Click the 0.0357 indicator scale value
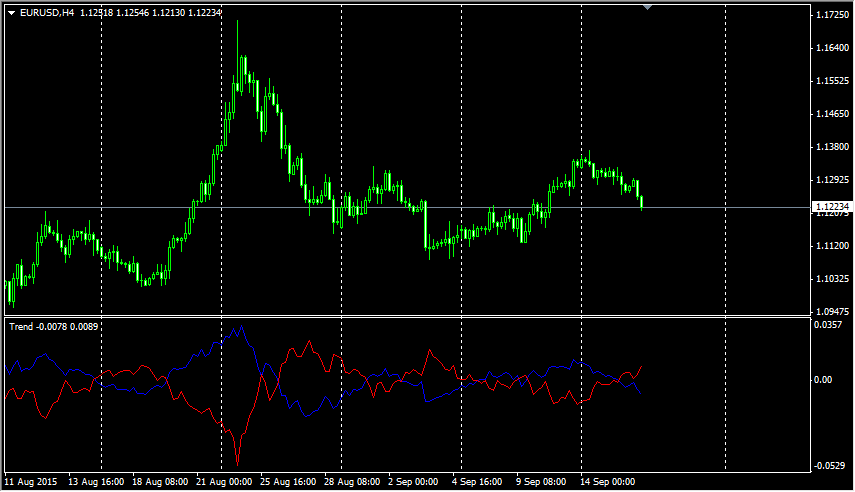The width and height of the screenshot is (855, 492). click(828, 325)
